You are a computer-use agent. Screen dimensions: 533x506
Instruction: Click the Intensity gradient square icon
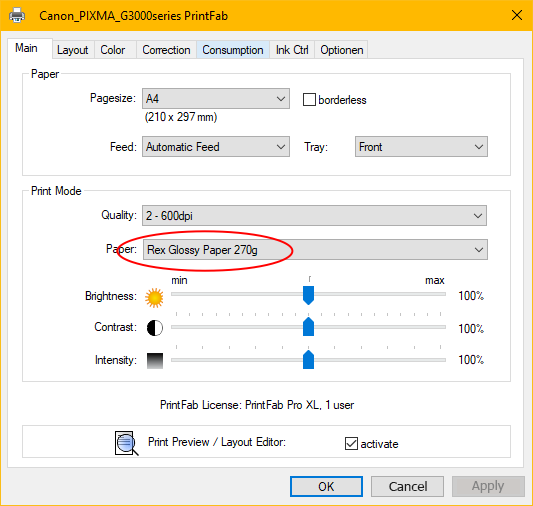click(x=155, y=361)
